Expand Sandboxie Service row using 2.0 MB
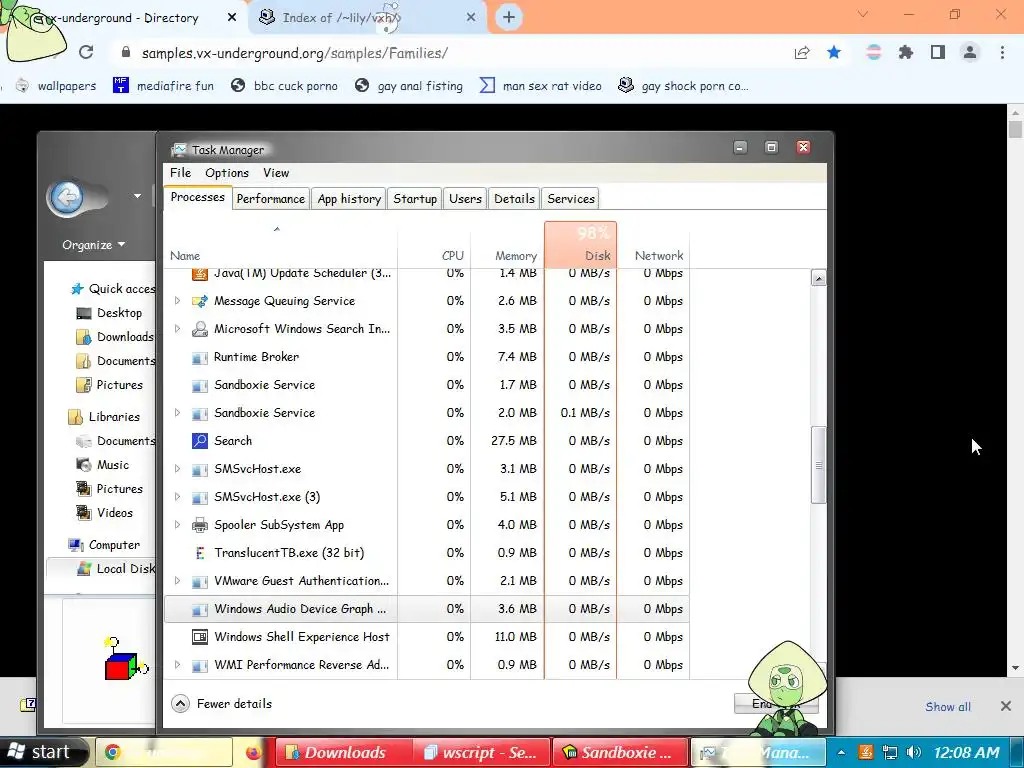Viewport: 1024px width, 768px height. click(x=177, y=413)
